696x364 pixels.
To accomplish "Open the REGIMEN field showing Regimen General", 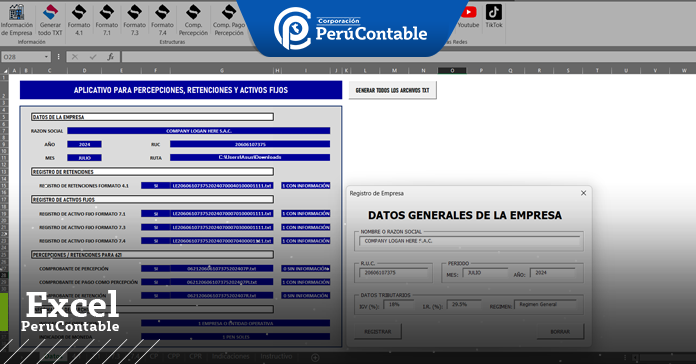I will pos(546,305).
